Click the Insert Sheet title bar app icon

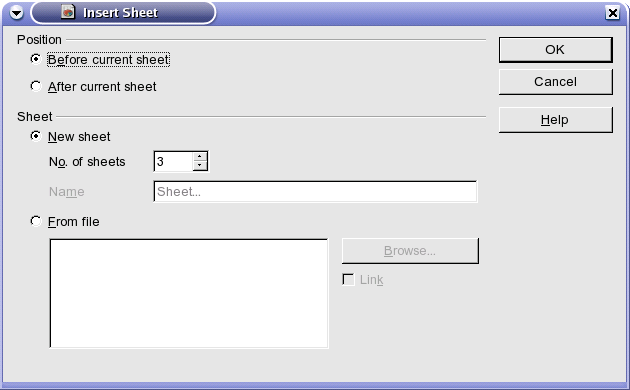[68, 12]
